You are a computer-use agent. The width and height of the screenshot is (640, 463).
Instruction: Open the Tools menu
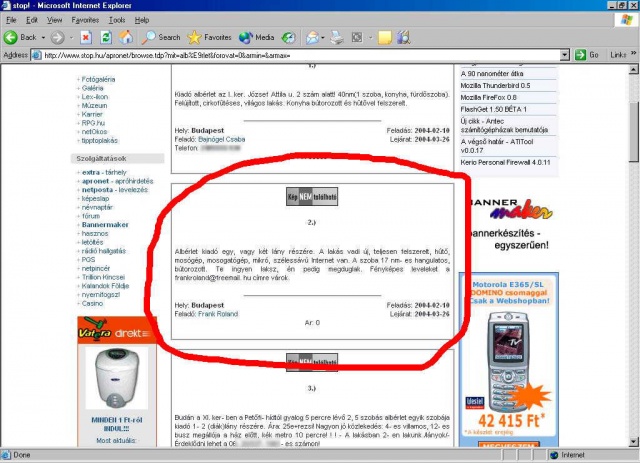tap(117, 19)
